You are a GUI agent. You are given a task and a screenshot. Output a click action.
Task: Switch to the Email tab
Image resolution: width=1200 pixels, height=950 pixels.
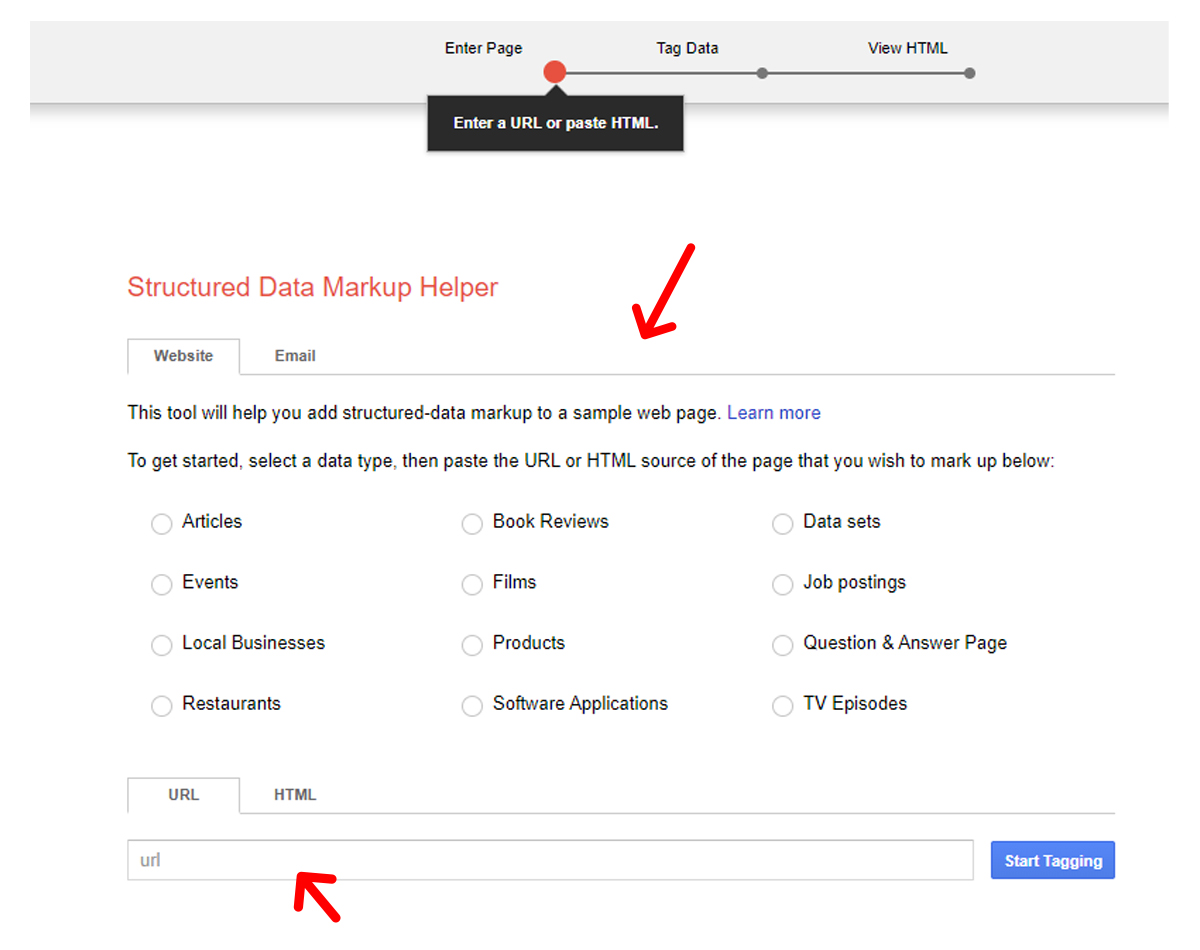[295, 356]
